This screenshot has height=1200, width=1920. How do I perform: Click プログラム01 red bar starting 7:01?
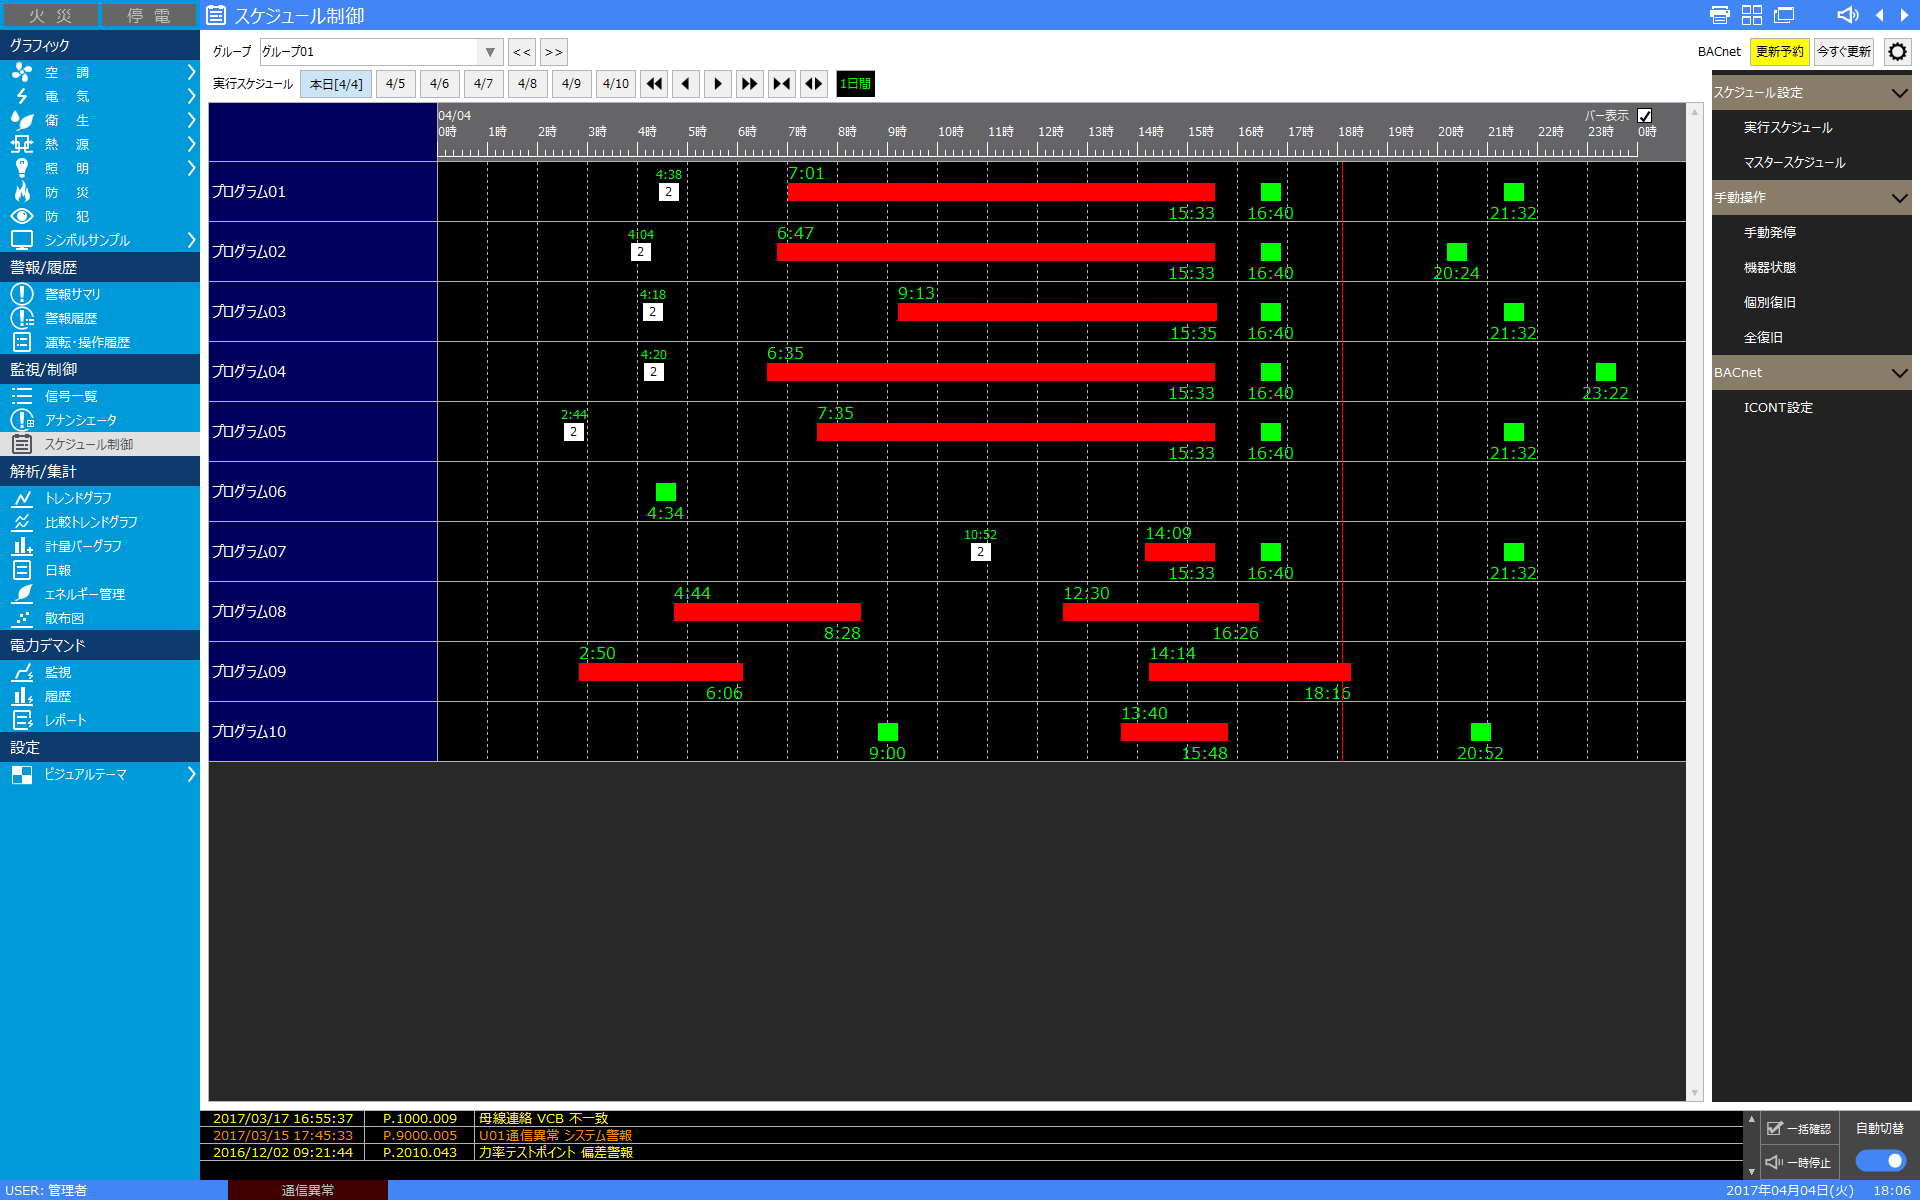point(1001,192)
